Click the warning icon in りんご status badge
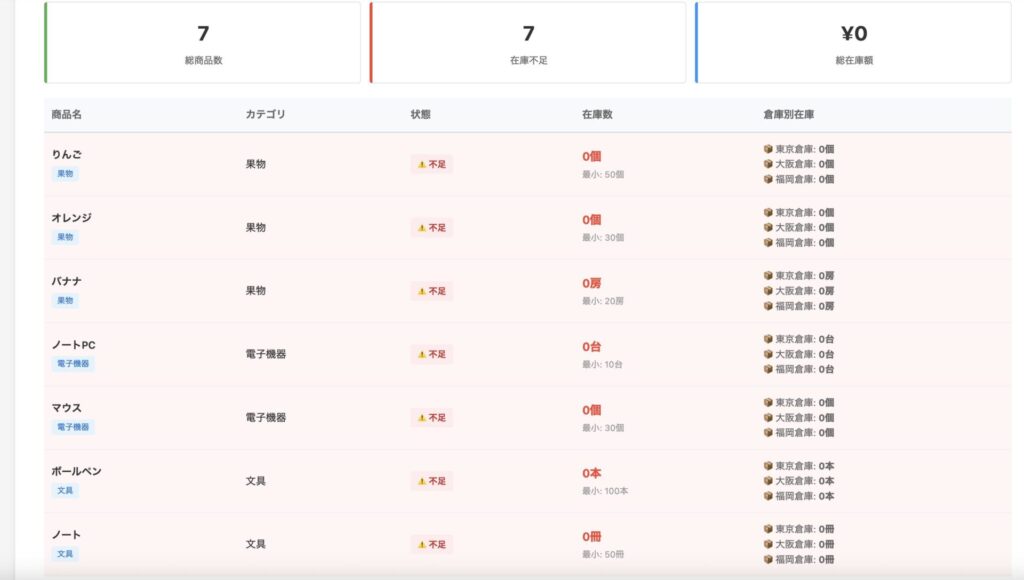 (x=422, y=164)
